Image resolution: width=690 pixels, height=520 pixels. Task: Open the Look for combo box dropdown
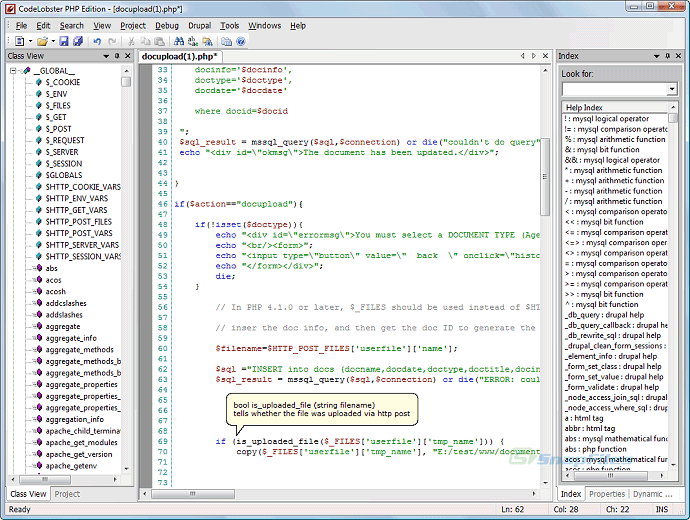(670, 89)
